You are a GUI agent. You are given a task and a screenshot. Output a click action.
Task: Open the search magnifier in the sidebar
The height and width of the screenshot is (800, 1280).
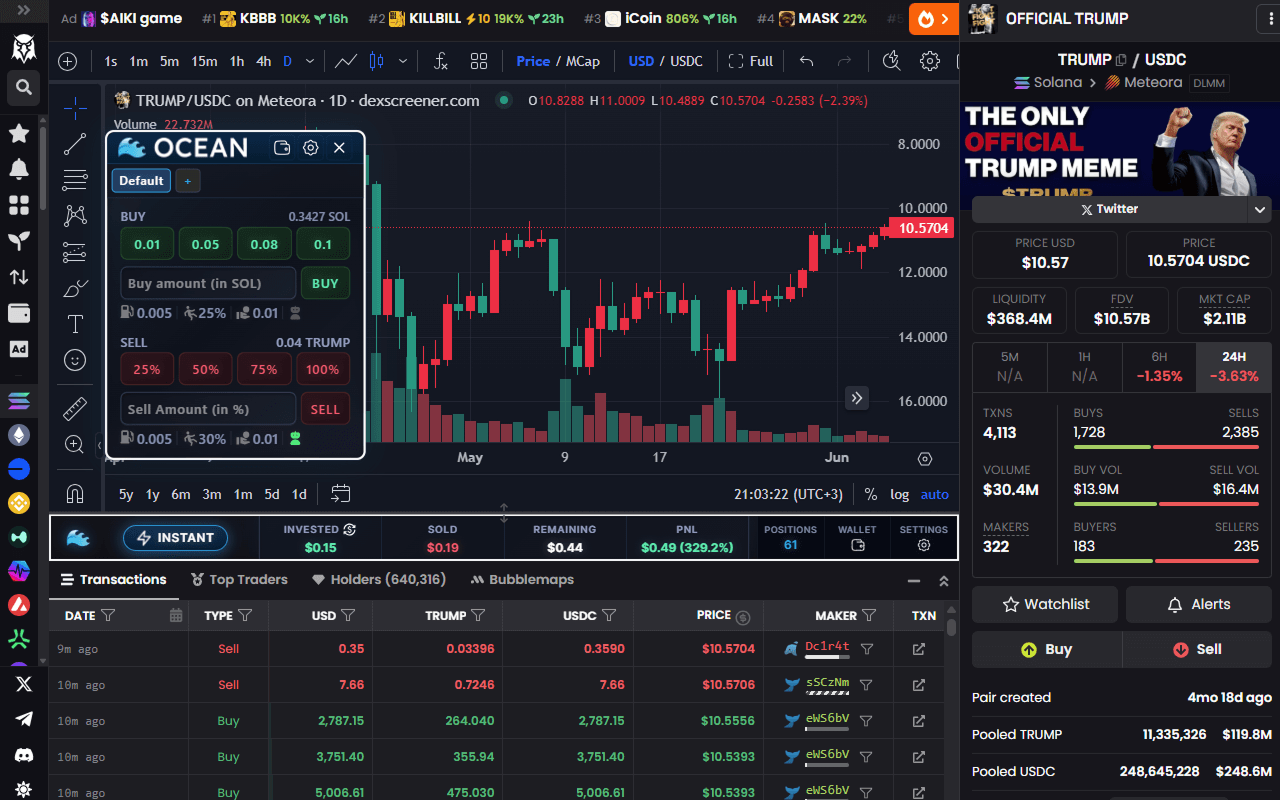pyautogui.click(x=21, y=88)
